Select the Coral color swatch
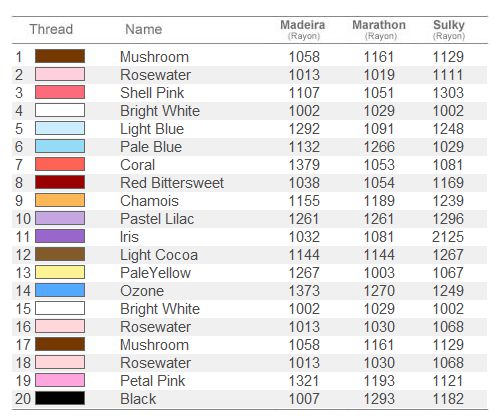500x420 pixels. point(60,164)
